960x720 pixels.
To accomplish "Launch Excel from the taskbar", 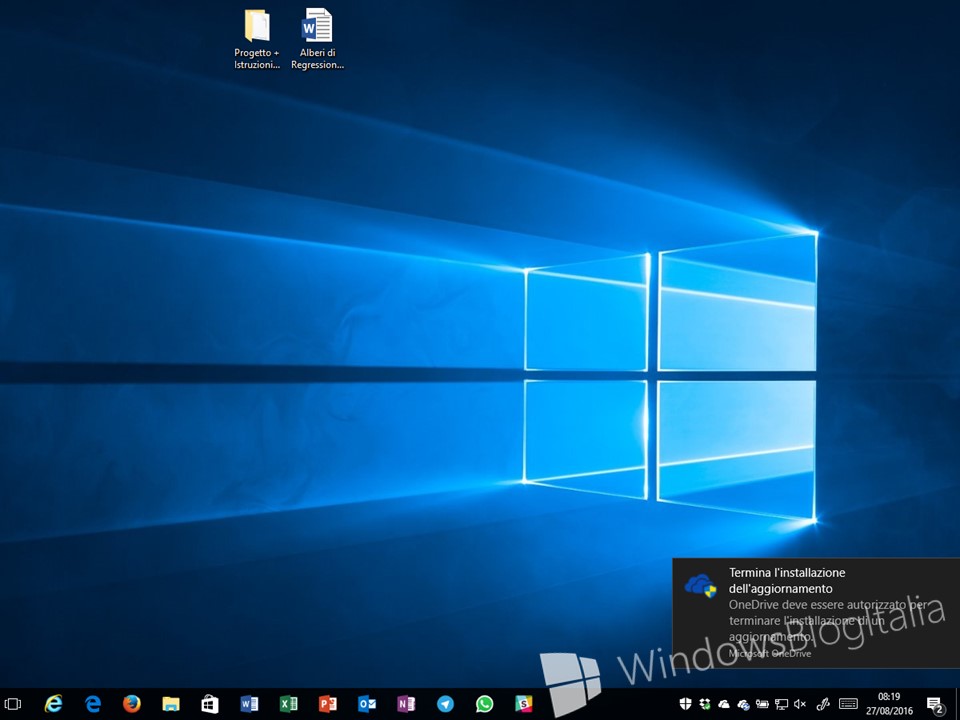I will click(x=288, y=704).
